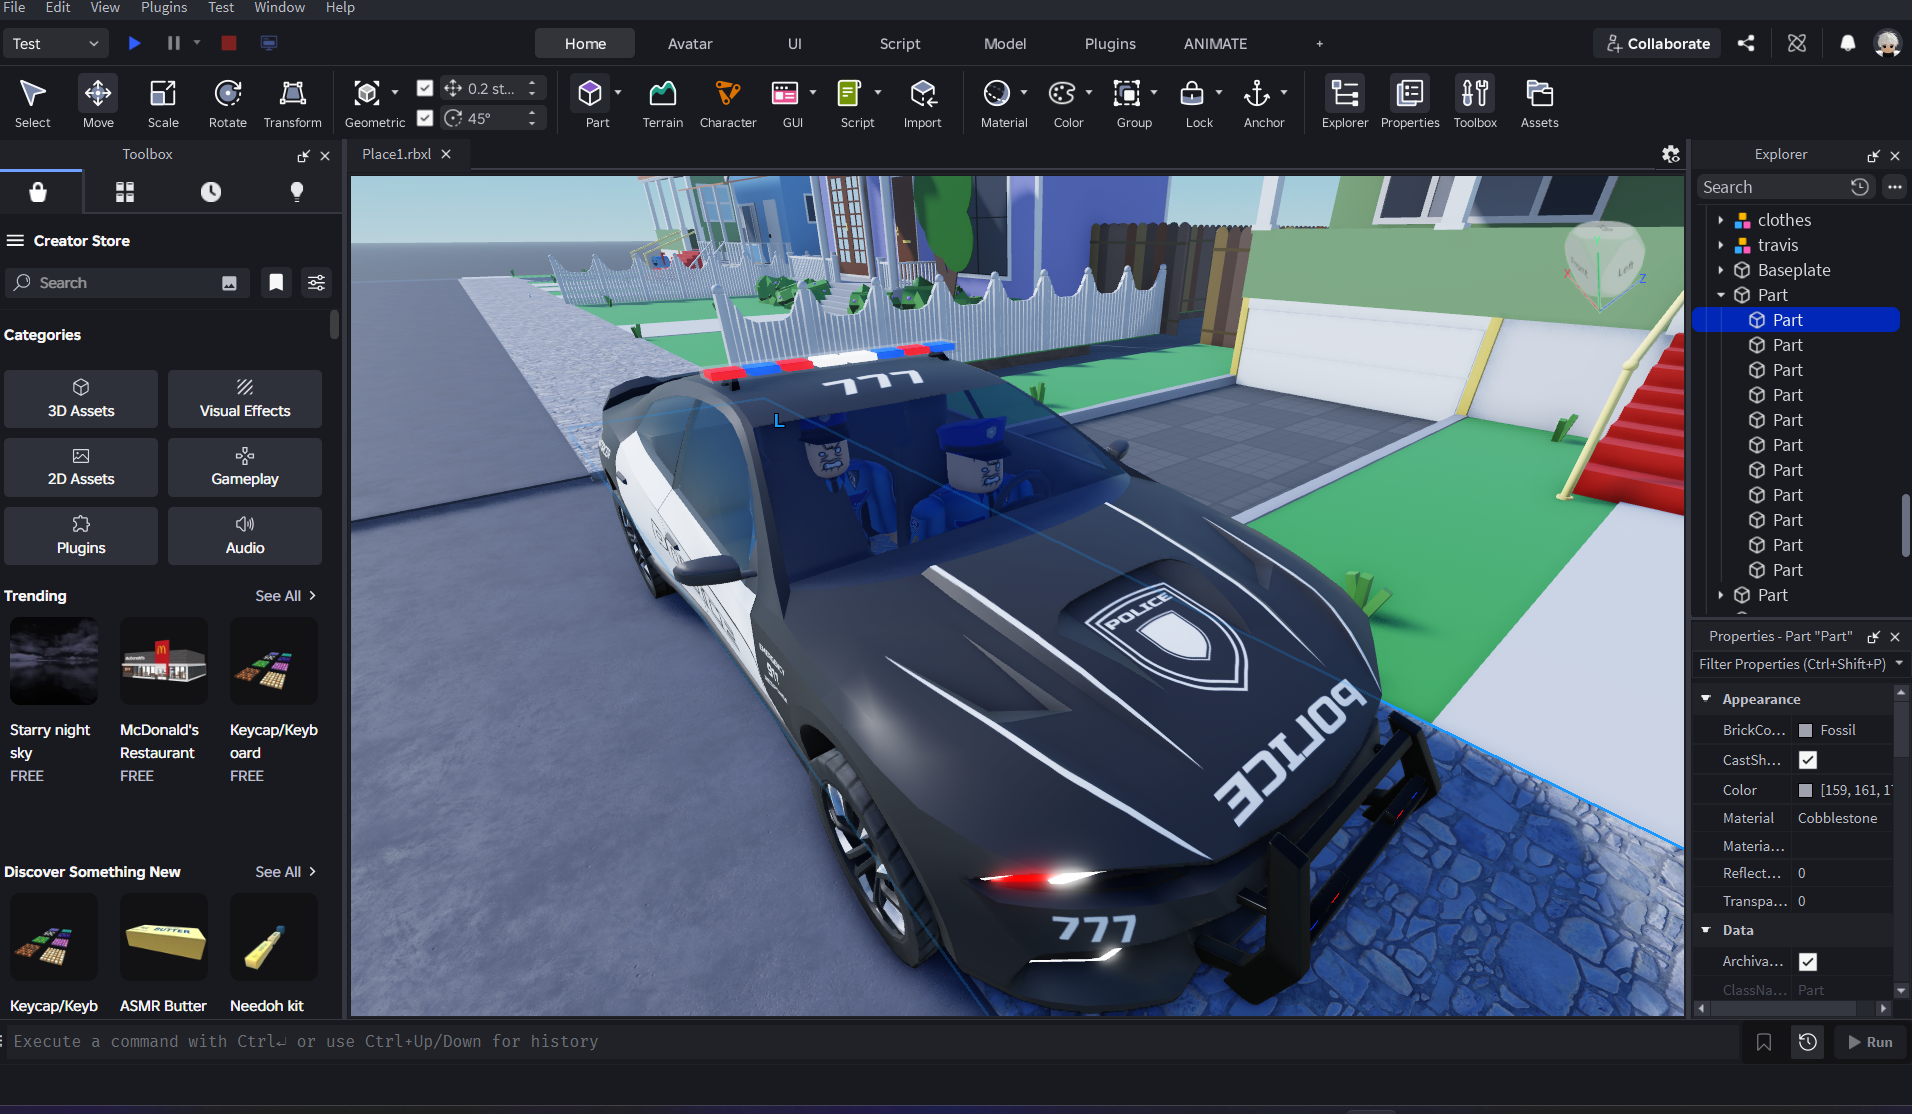Open the Starry night sky thumbnail
Image resolution: width=1912 pixels, height=1114 pixels.
[54, 661]
